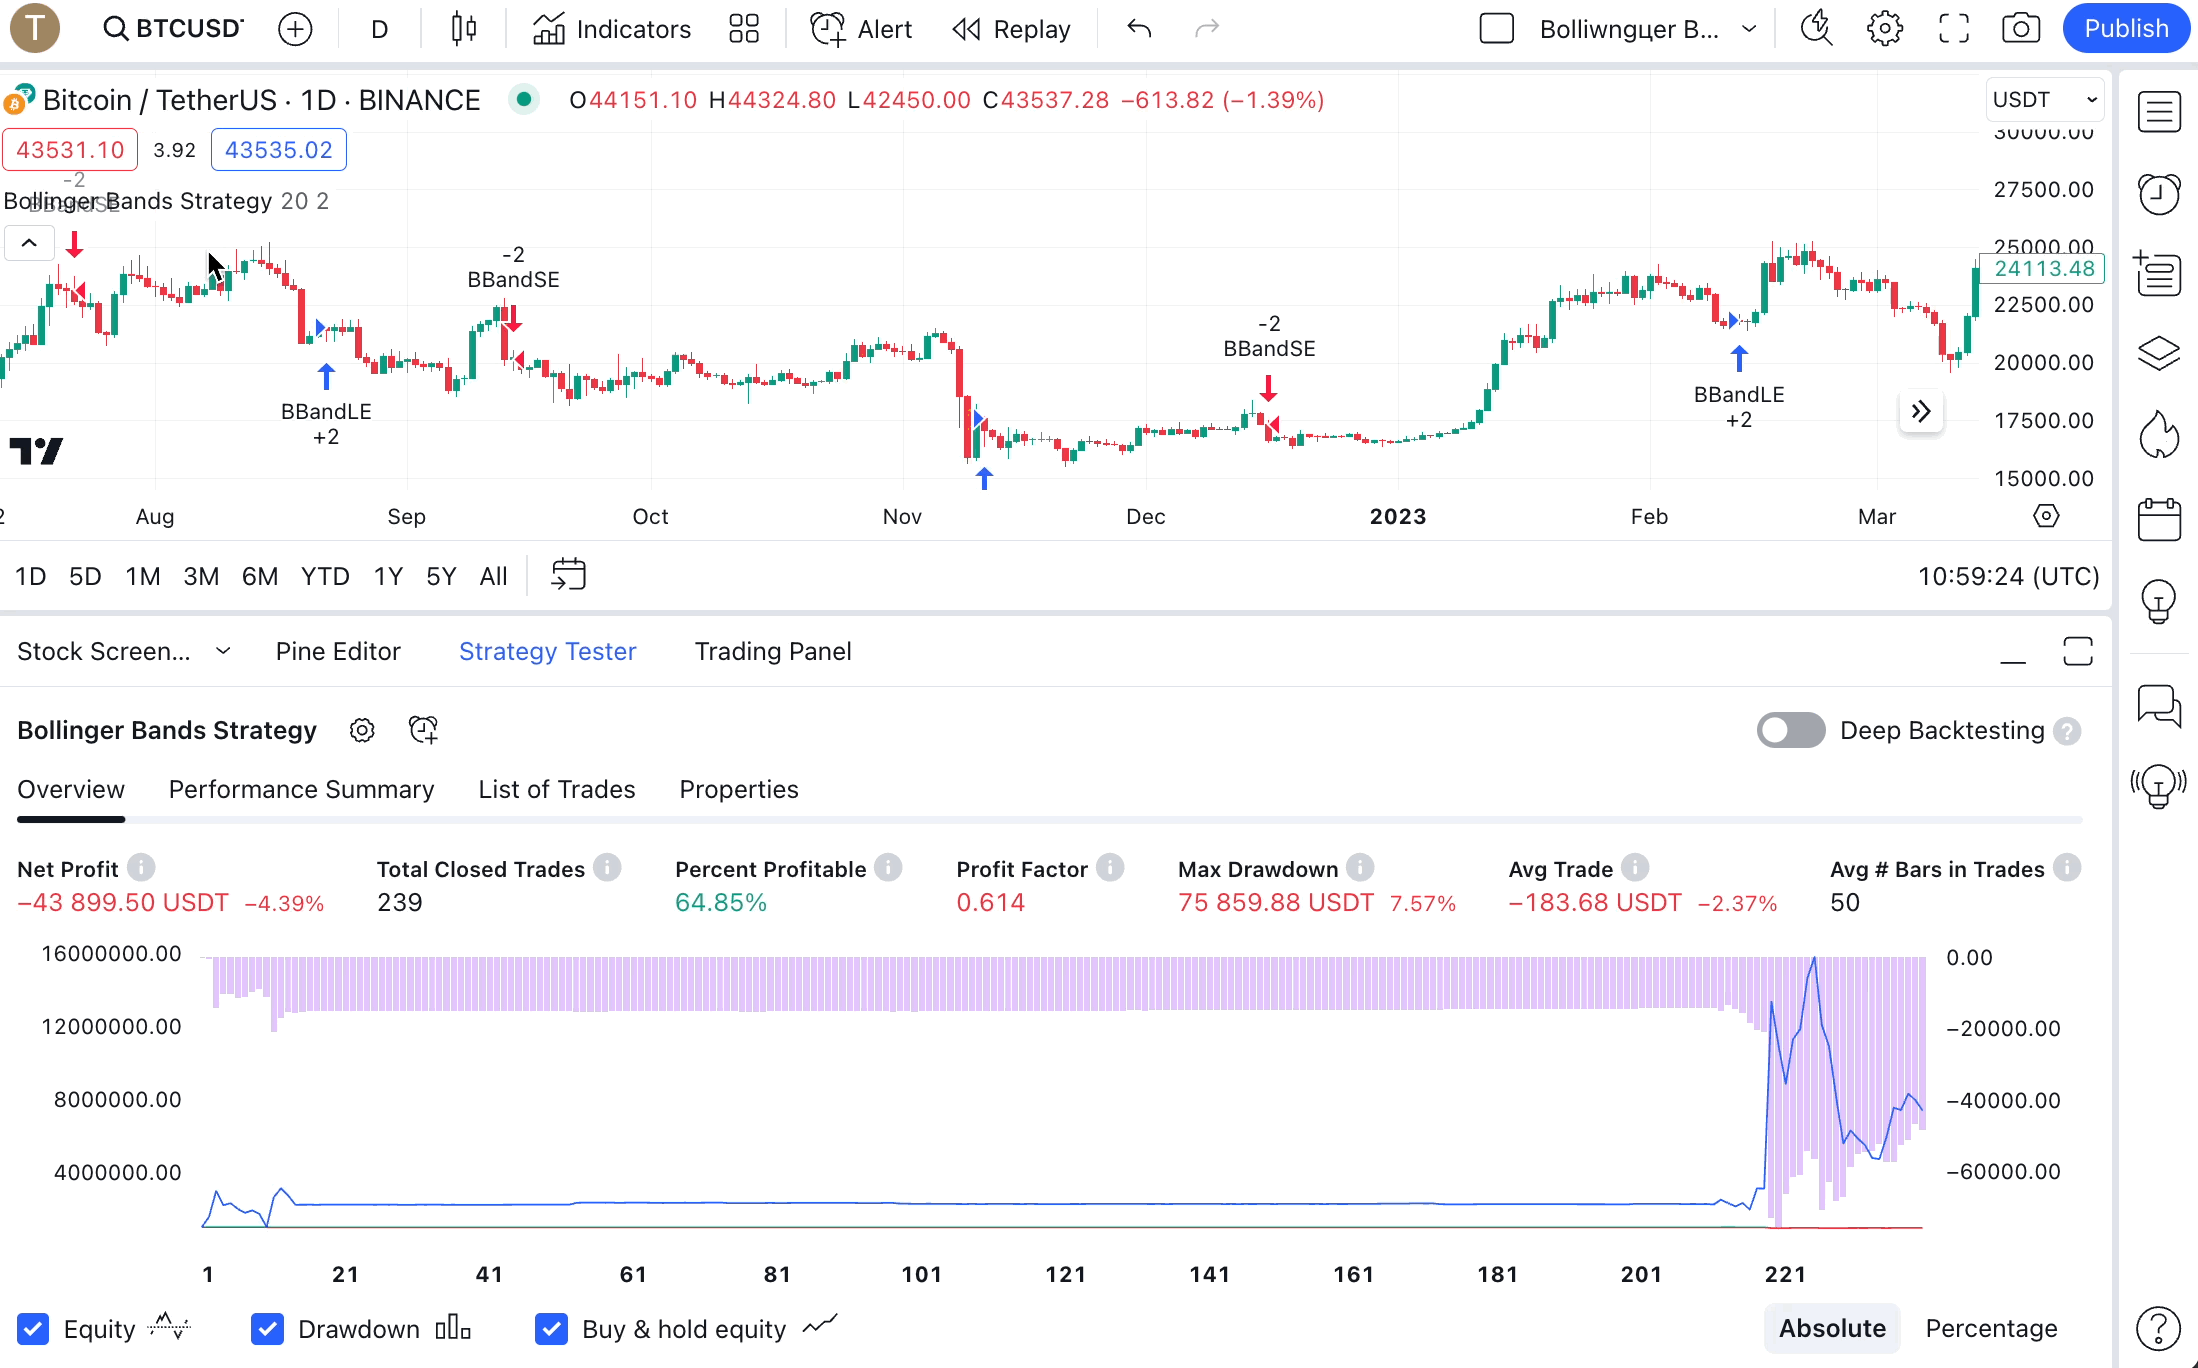
Task: Take a chart snapshot with the camera icon
Action: [2021, 28]
